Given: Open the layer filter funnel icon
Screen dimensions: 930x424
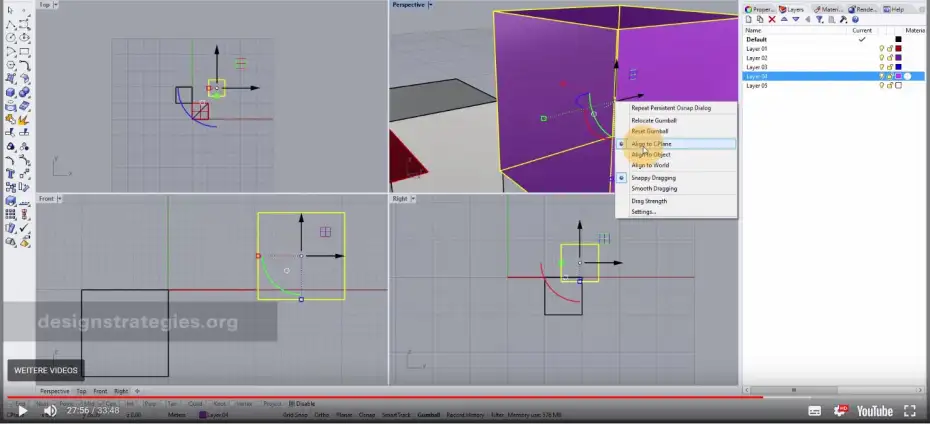Looking at the screenshot, I should [x=820, y=20].
